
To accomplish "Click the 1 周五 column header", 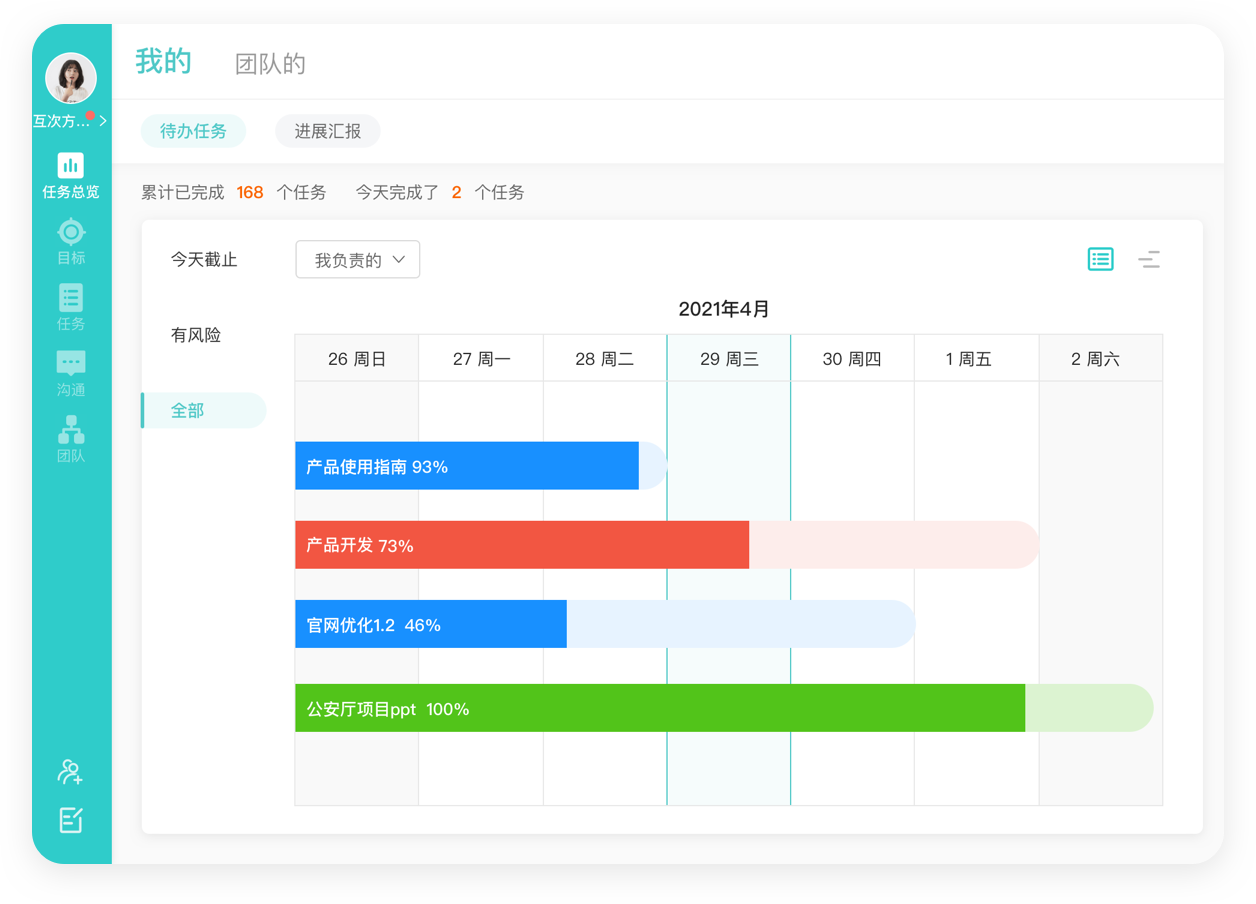I will coord(977,358).
